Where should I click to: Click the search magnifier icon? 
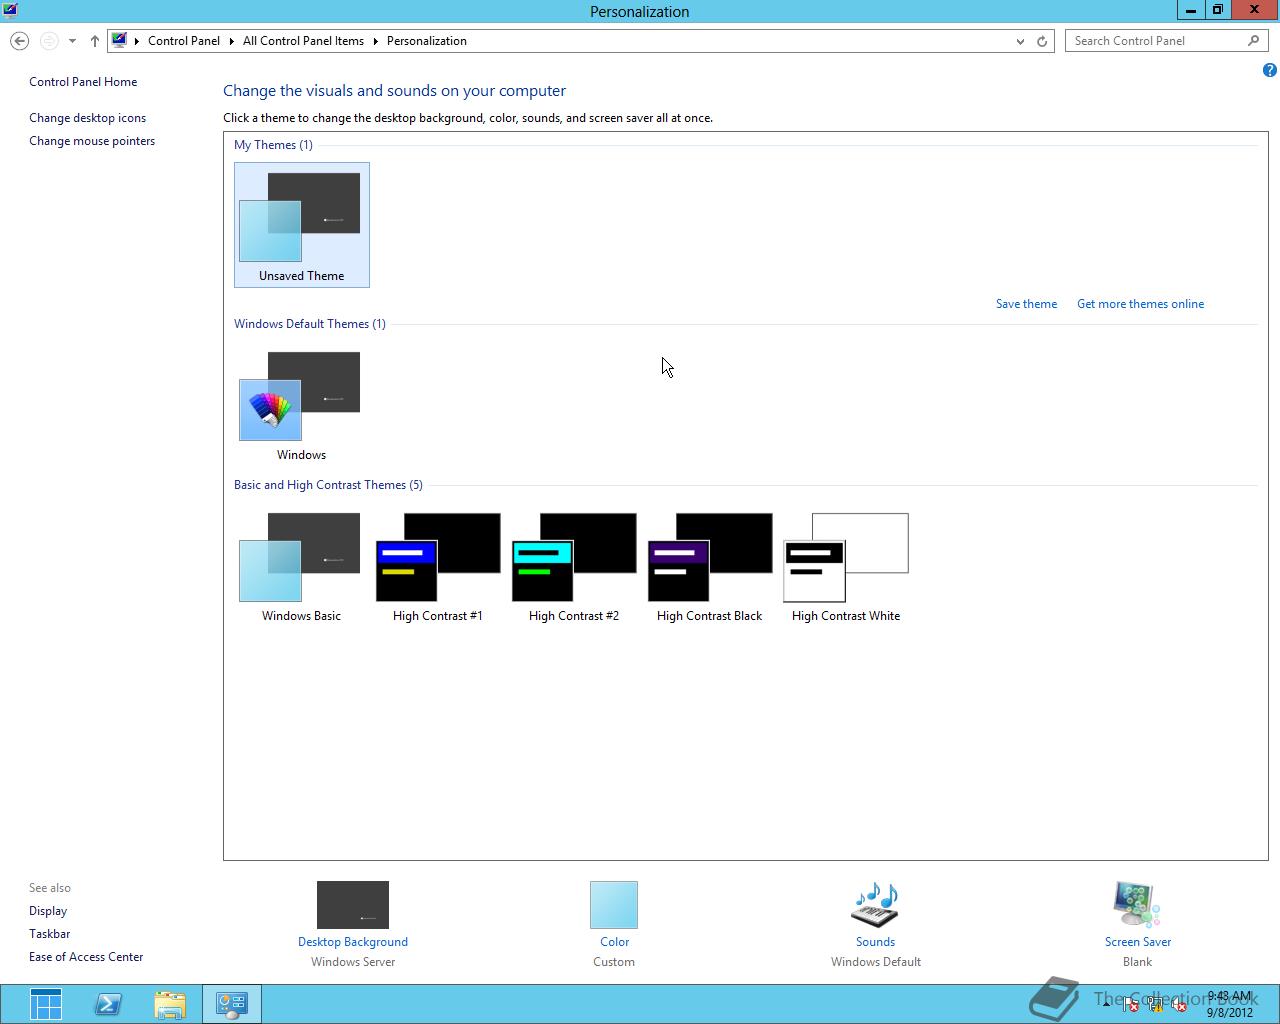click(1254, 41)
